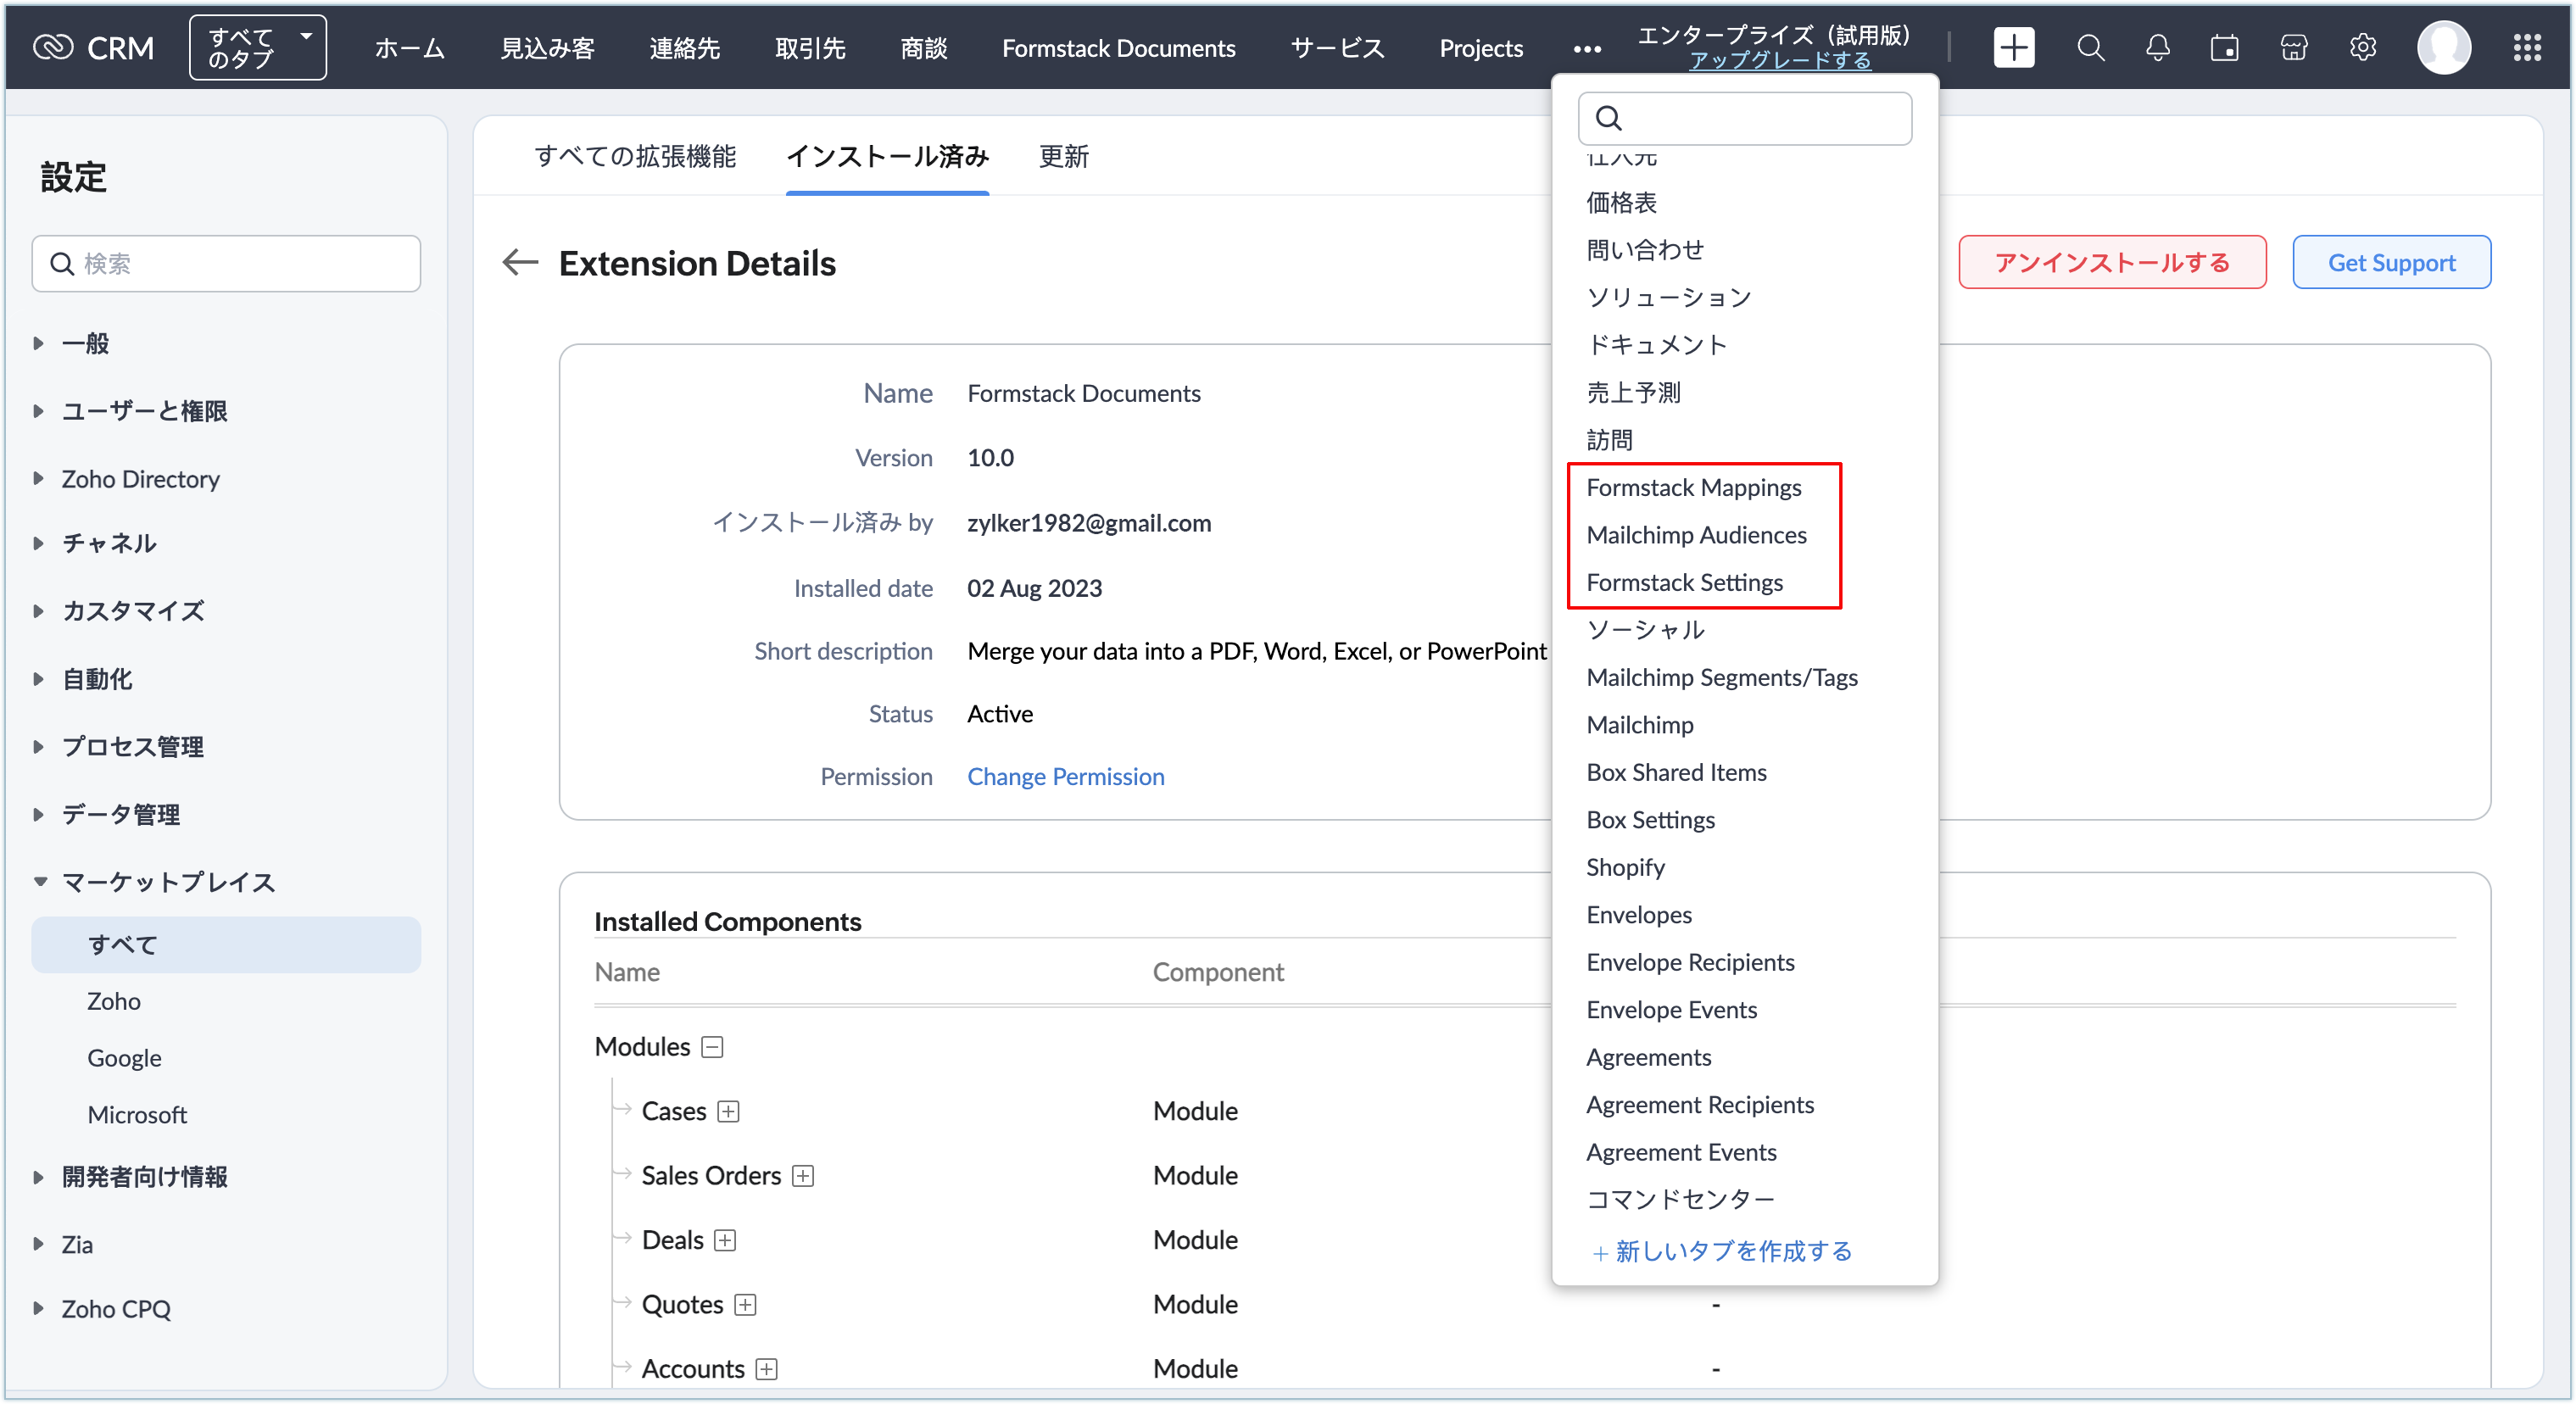
Task: Select Microsoft under マーケットプレイス
Action: click(x=137, y=1115)
